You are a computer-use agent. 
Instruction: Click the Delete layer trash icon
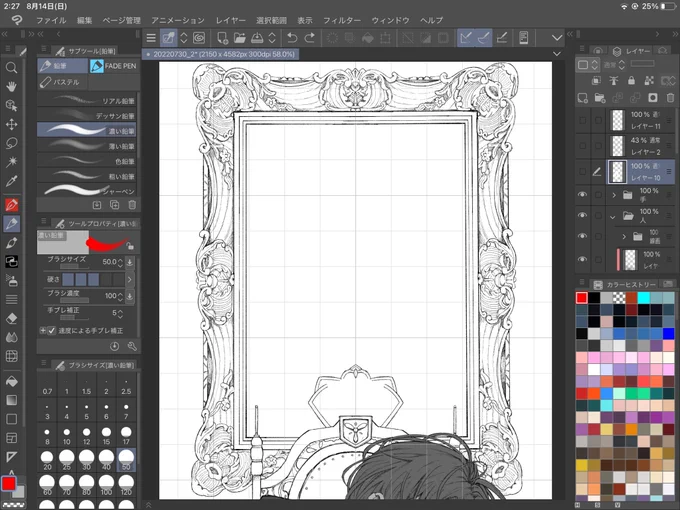pos(670,98)
